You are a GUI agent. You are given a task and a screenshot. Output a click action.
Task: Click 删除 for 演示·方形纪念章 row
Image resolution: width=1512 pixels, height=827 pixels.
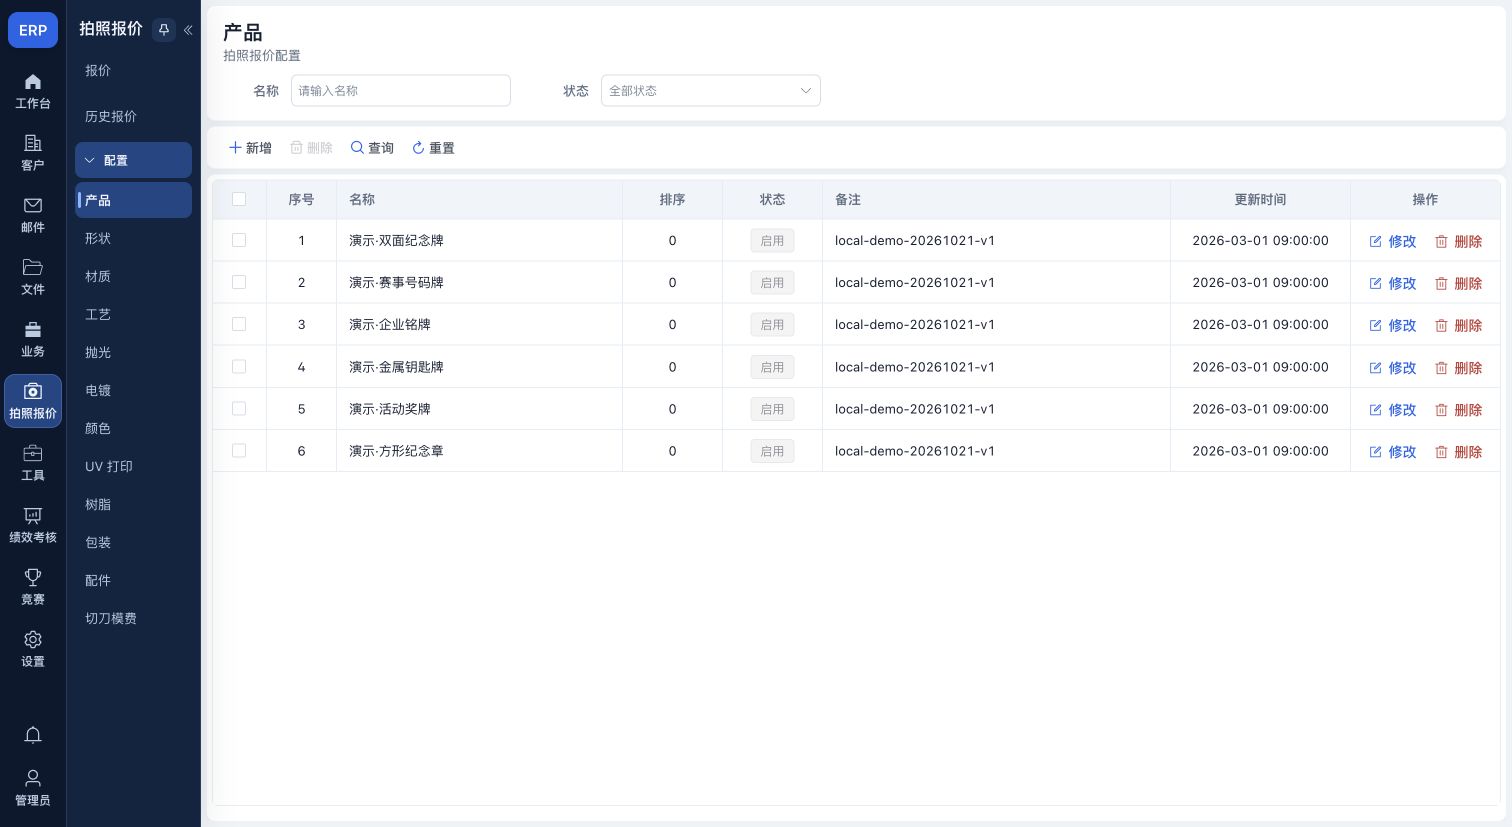tap(1458, 451)
